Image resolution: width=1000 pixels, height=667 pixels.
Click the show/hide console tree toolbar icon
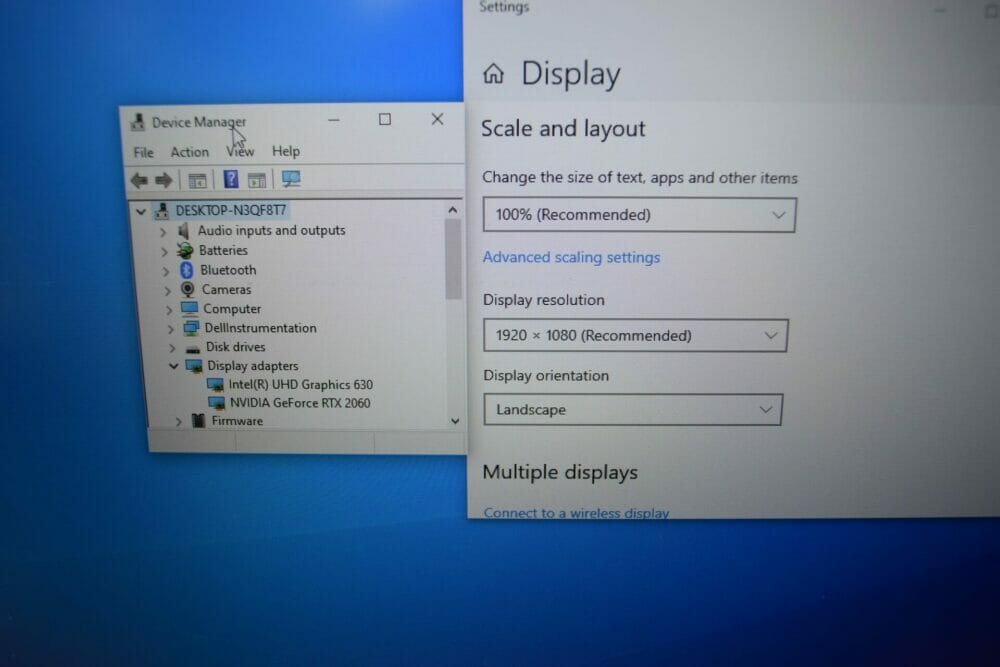[197, 180]
